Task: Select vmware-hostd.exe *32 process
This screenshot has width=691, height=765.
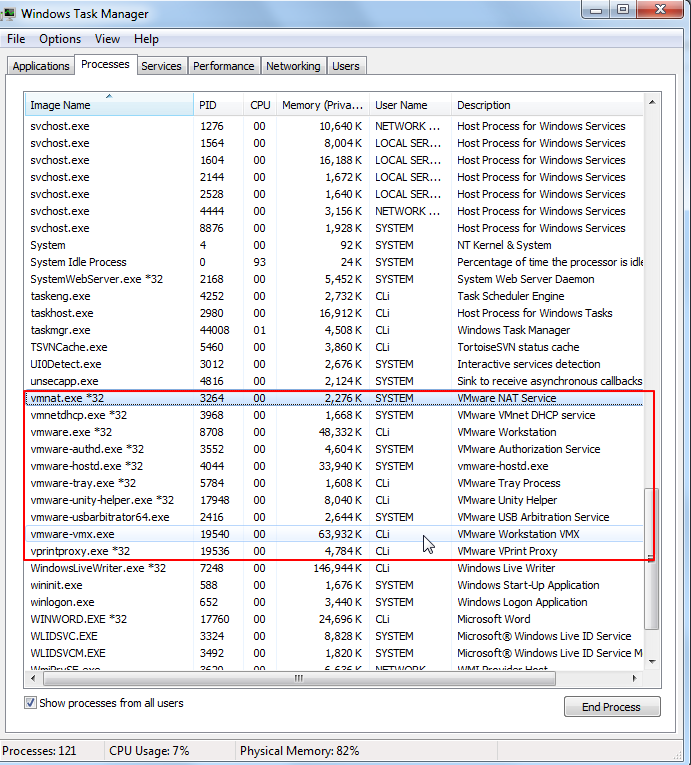Action: (334, 466)
